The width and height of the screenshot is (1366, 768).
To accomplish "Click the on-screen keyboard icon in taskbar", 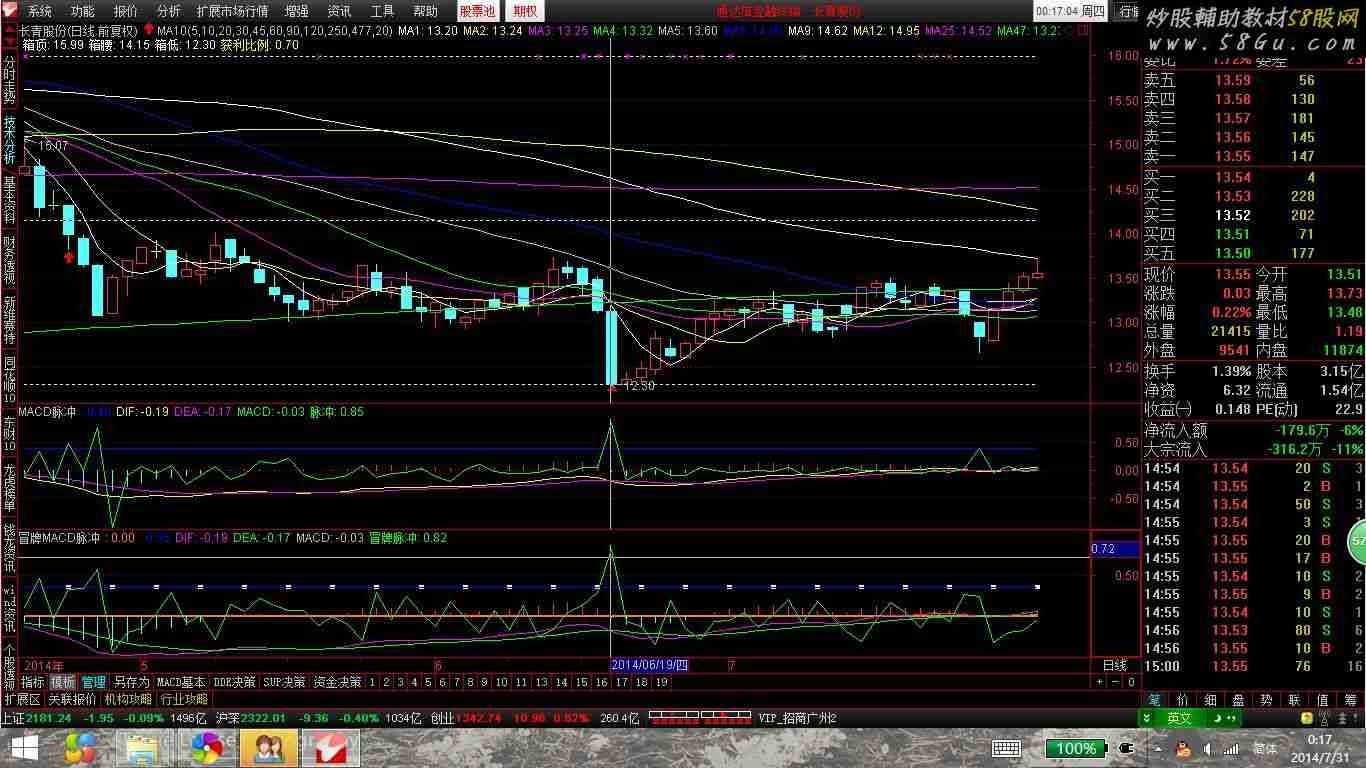I will 1005,748.
